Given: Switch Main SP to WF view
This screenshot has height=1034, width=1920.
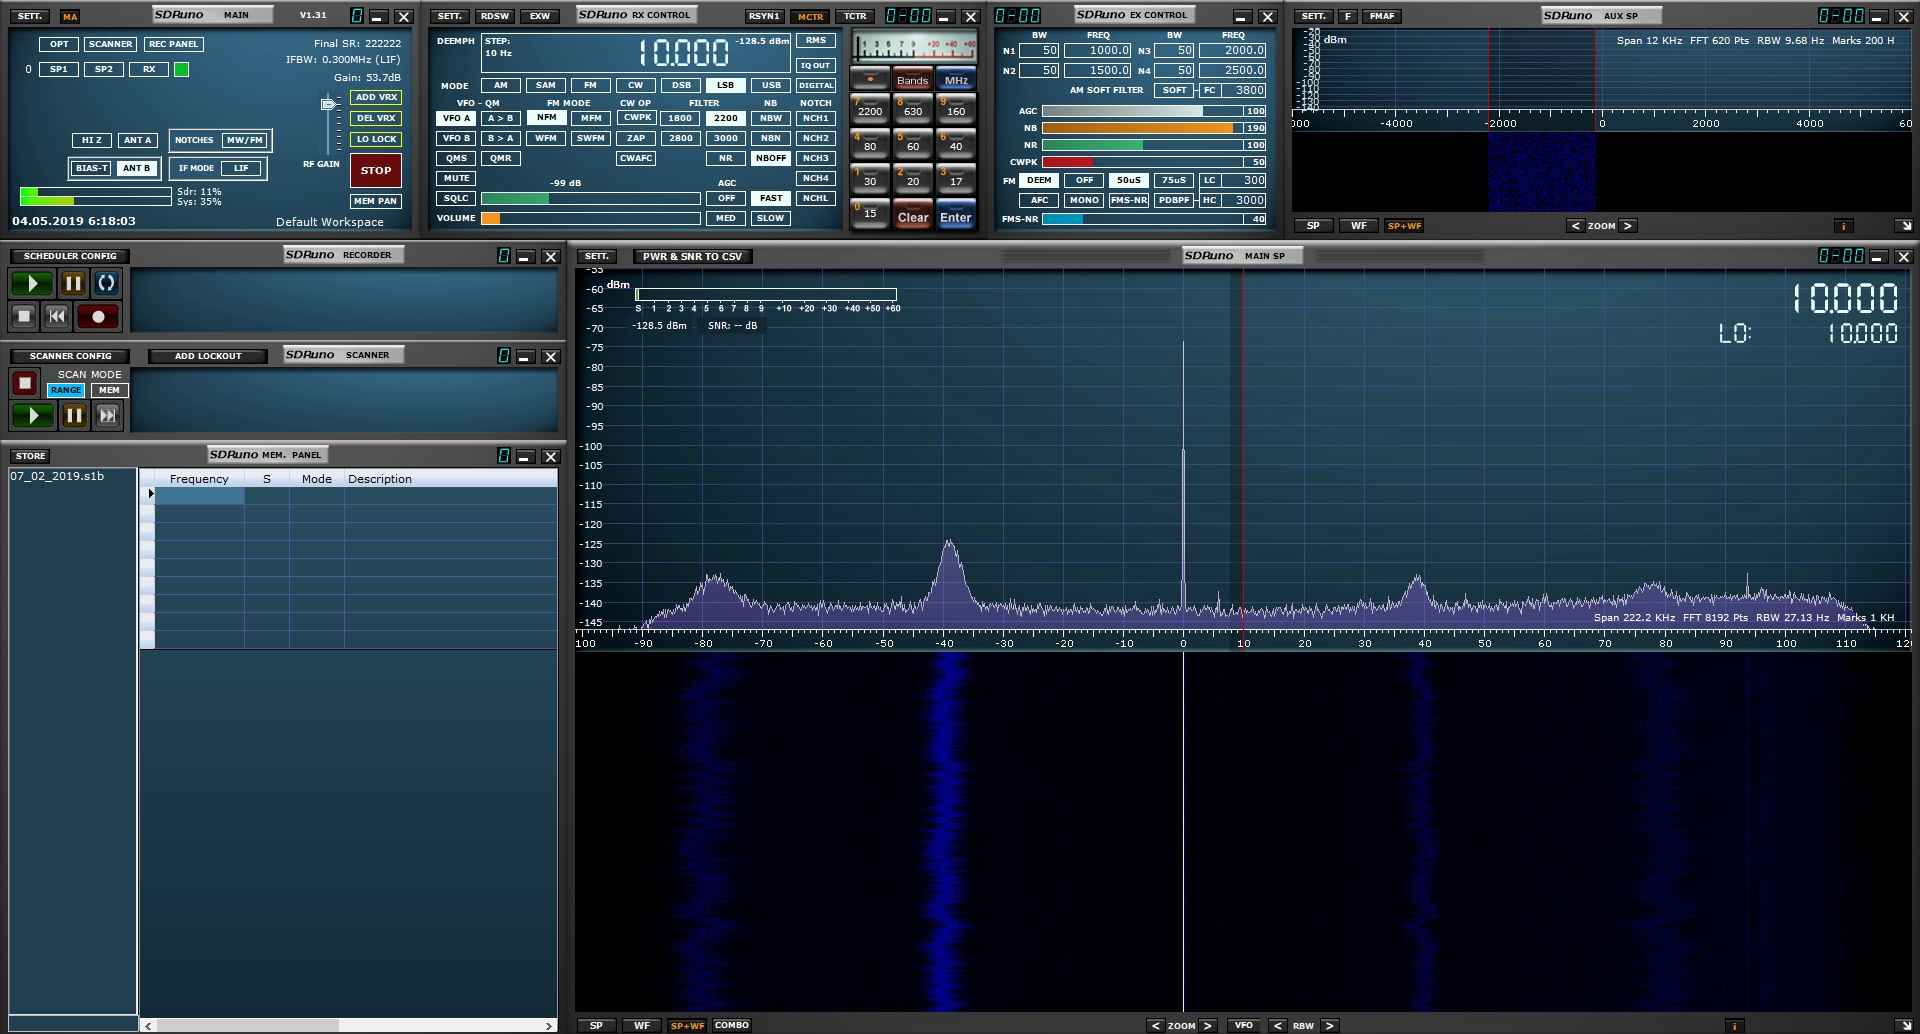Looking at the screenshot, I should (642, 1025).
